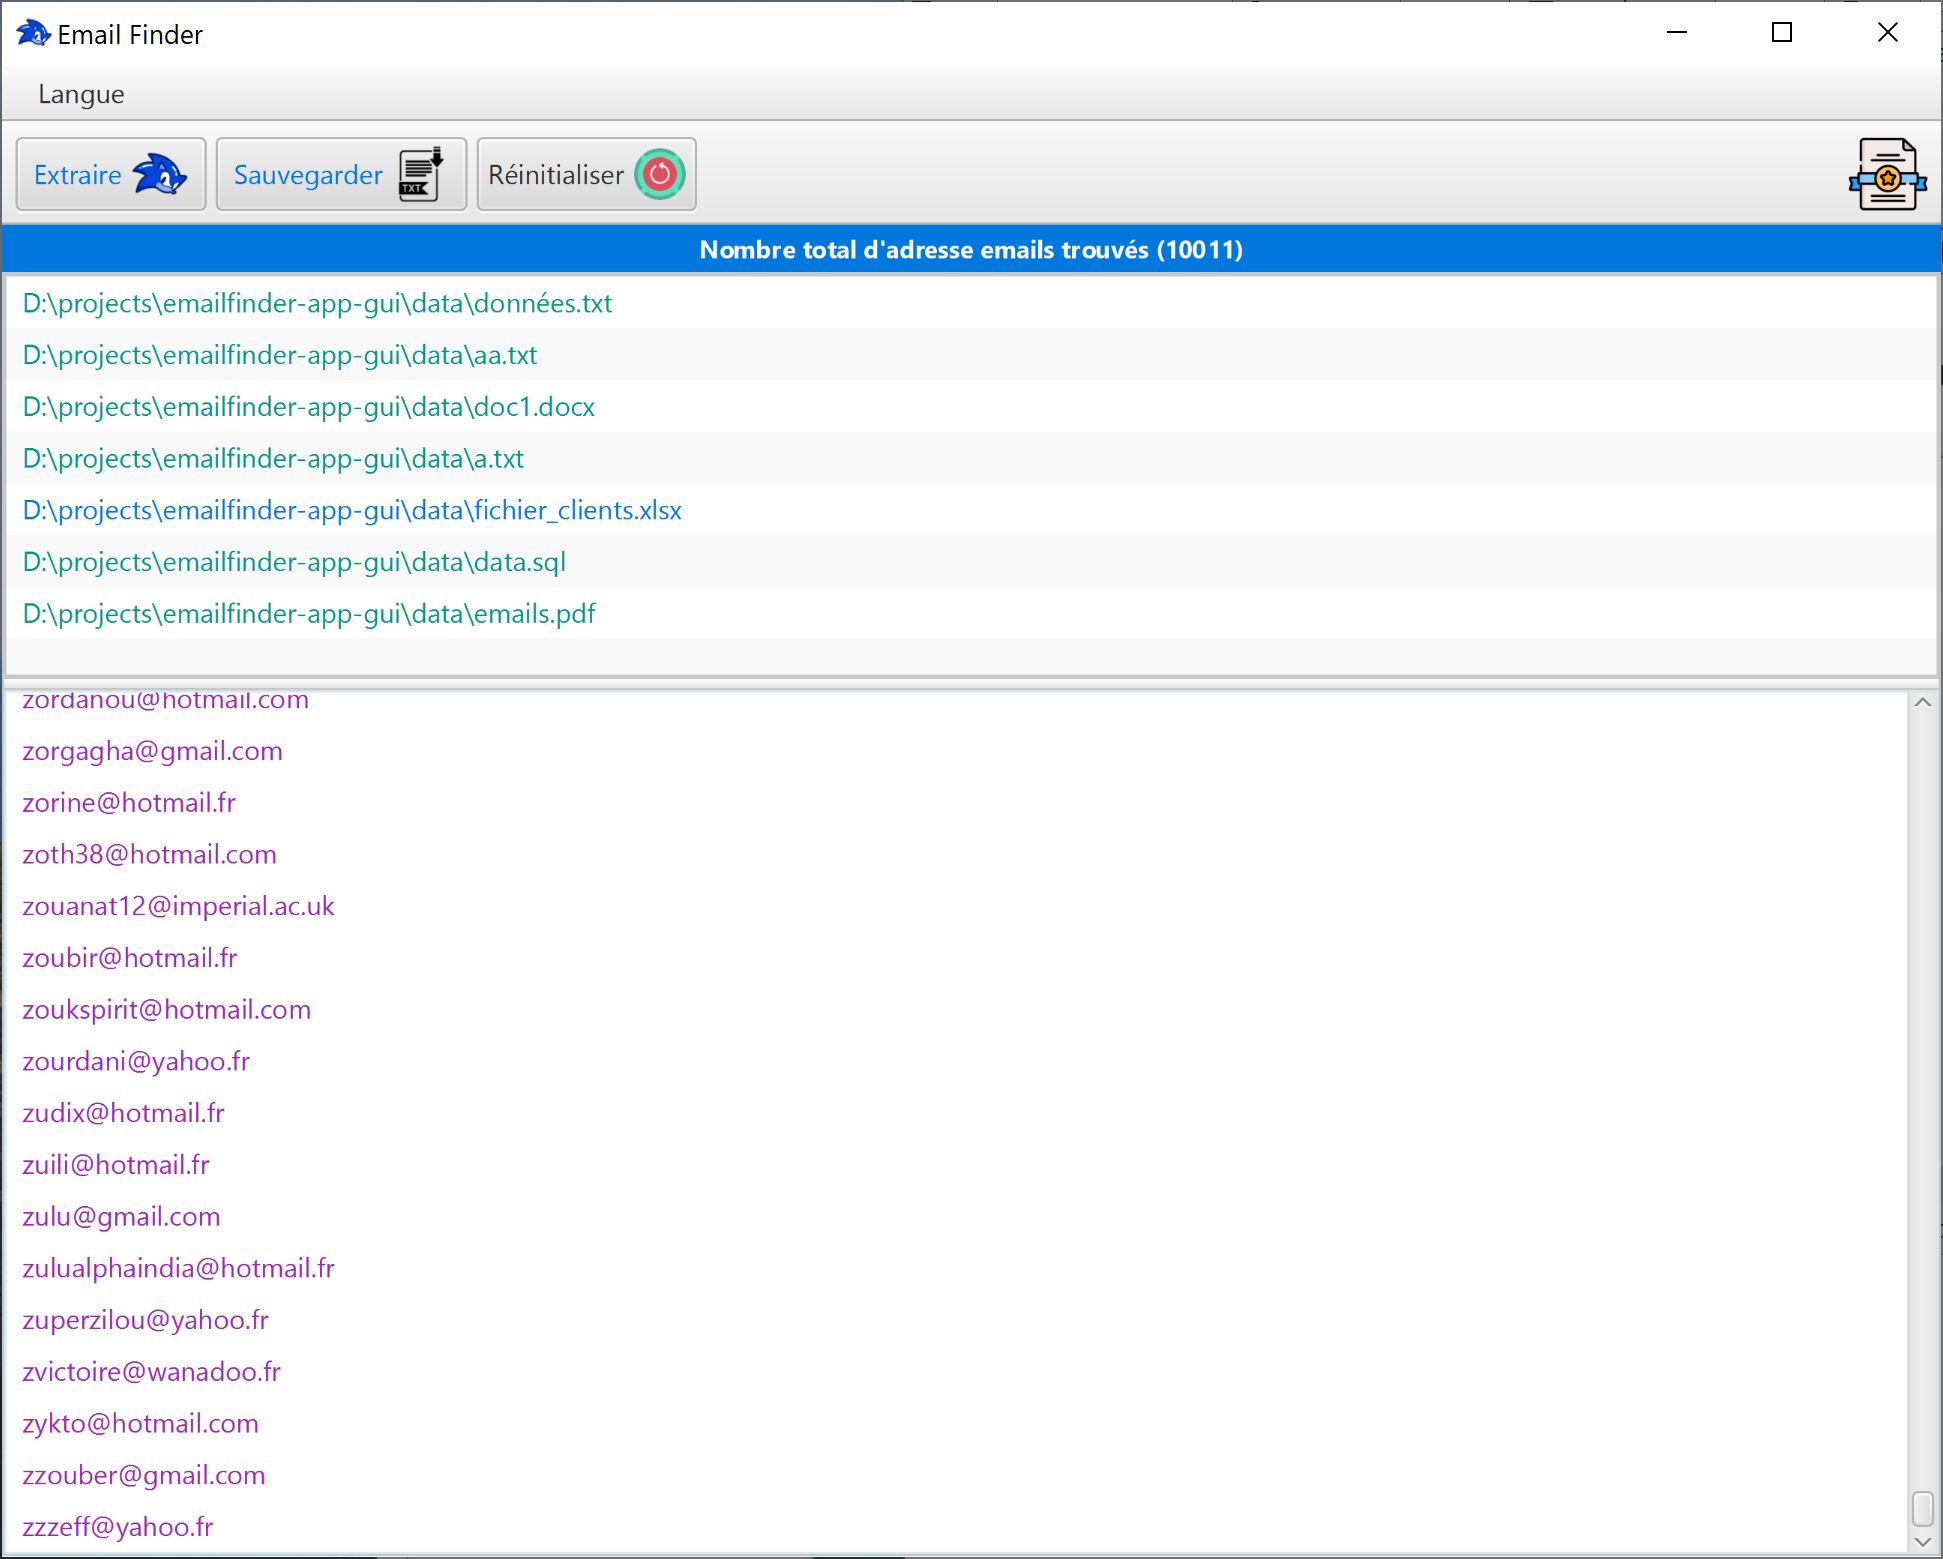This screenshot has height=1559, width=1943.
Task: Select the data\a.txt file path
Action: [x=273, y=459]
